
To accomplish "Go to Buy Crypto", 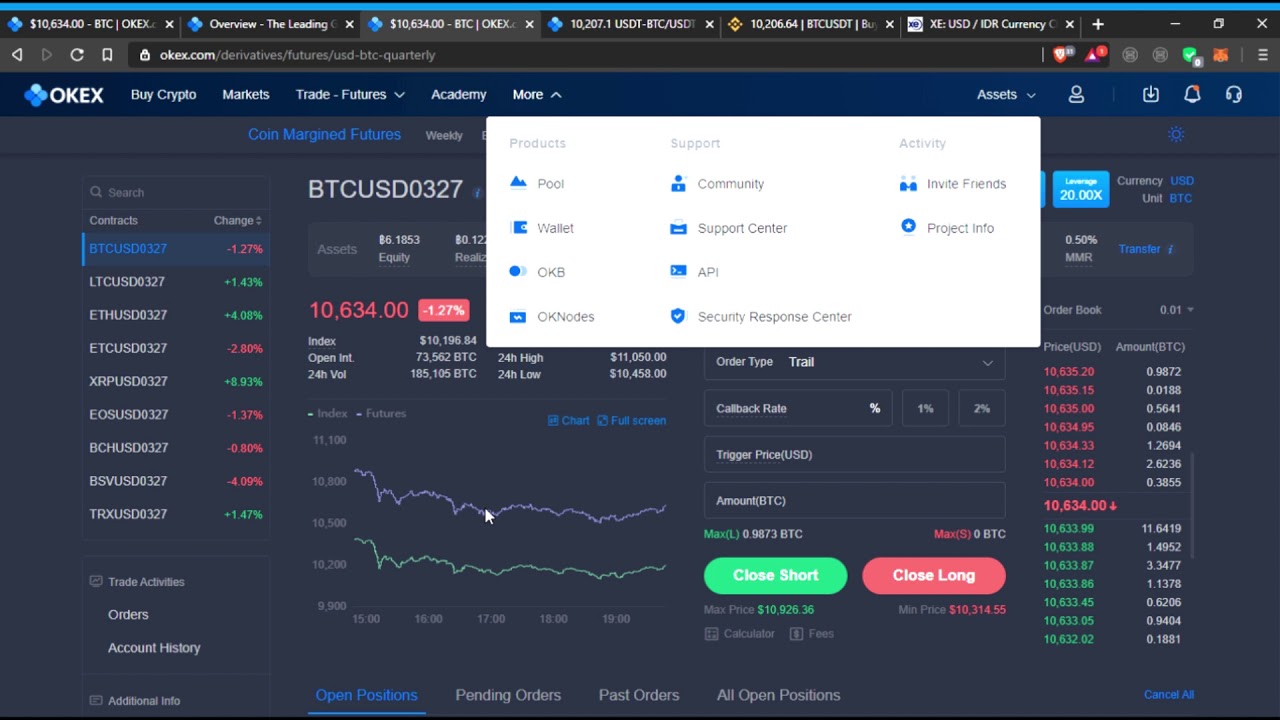I will (x=163, y=94).
